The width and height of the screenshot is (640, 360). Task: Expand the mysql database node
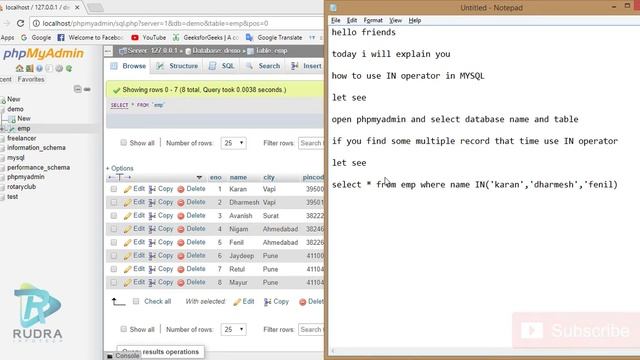[x=2, y=158]
